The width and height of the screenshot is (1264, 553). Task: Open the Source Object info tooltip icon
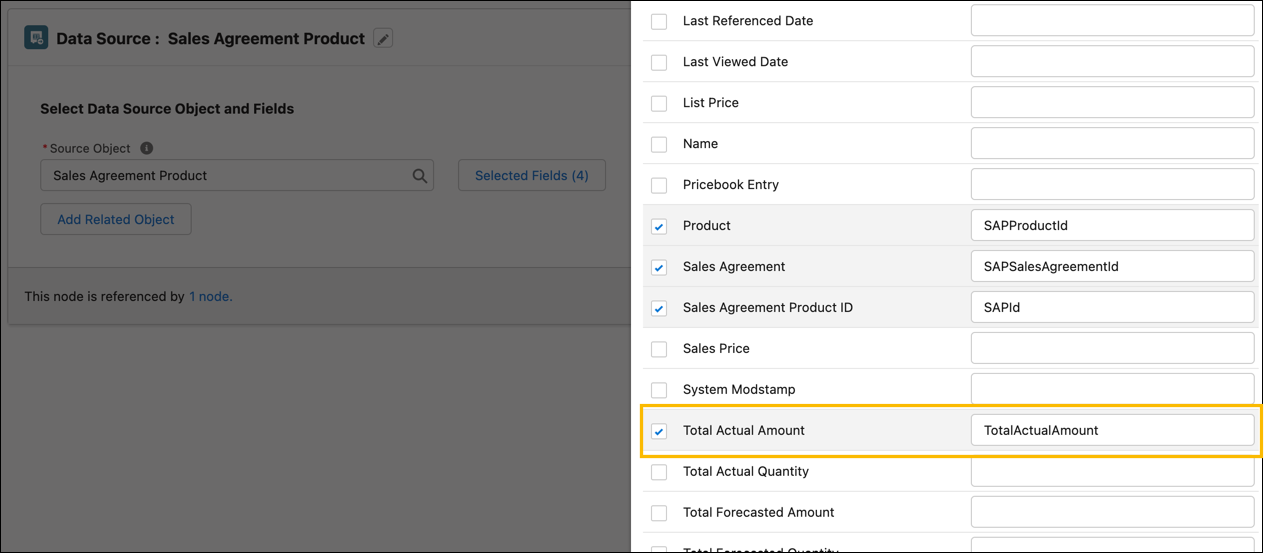147,148
